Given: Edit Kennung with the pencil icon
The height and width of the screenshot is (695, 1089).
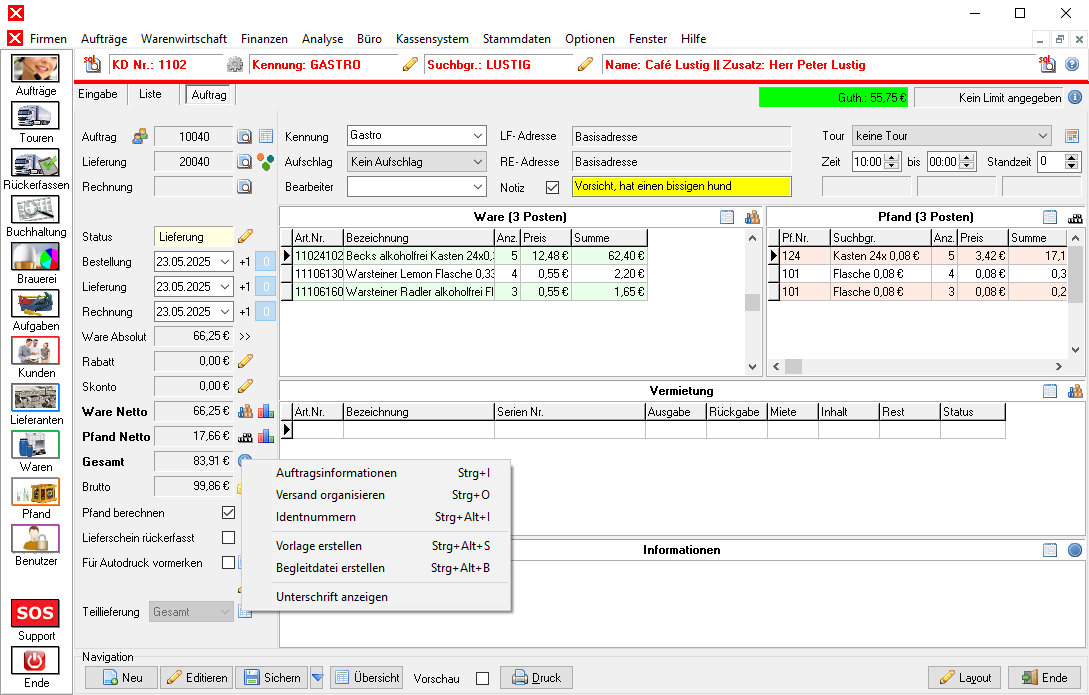Looking at the screenshot, I should pyautogui.click(x=410, y=65).
